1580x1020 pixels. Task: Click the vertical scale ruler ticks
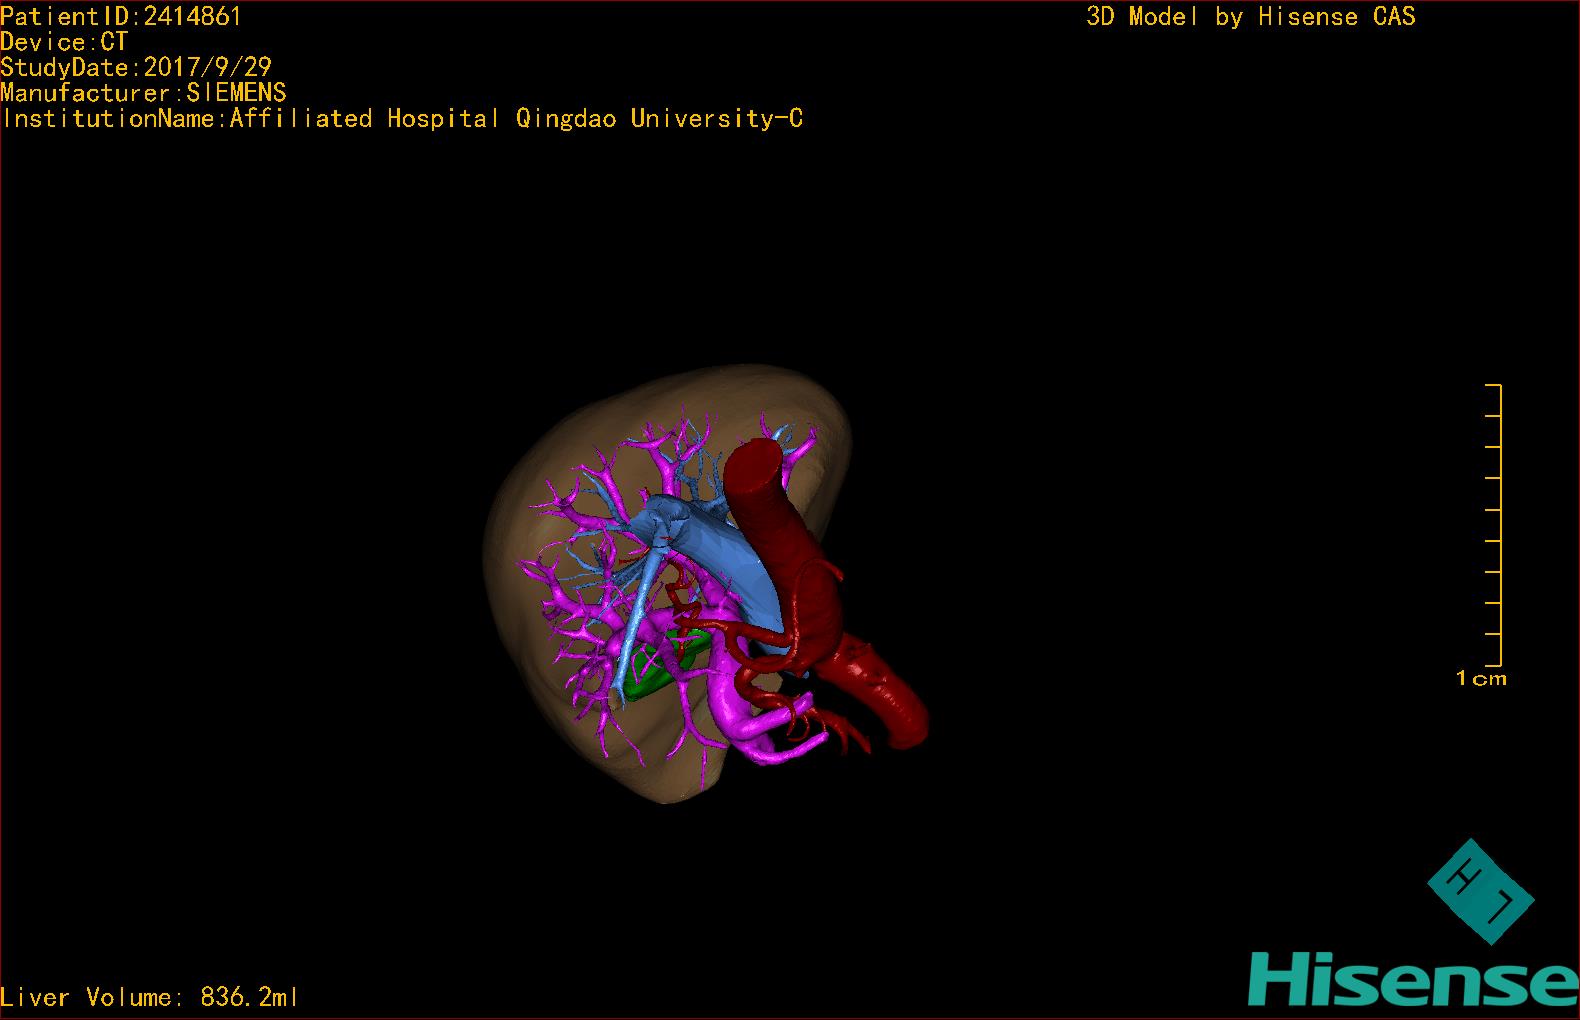(1494, 525)
